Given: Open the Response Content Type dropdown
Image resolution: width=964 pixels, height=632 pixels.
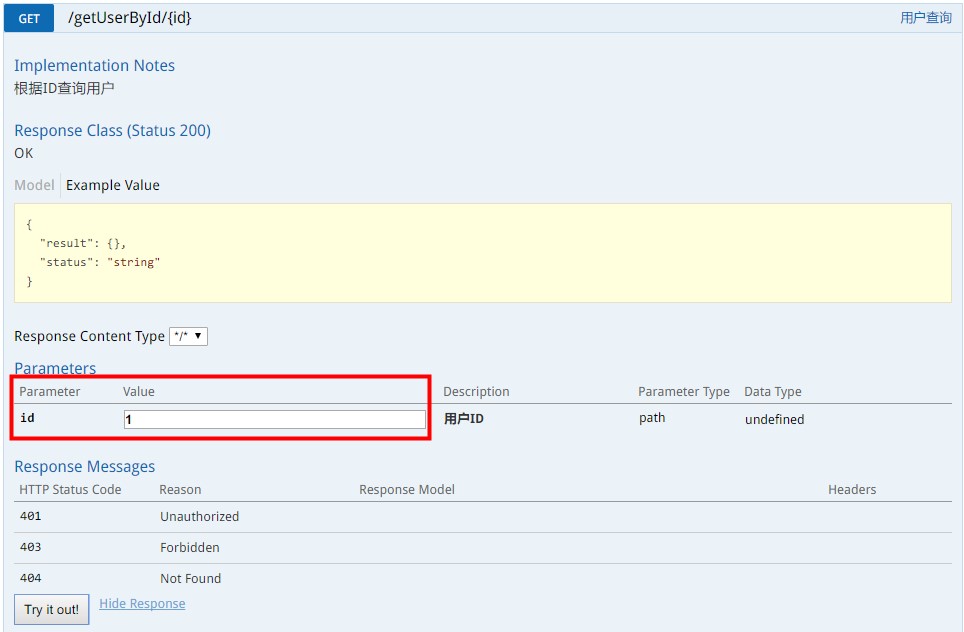Looking at the screenshot, I should point(189,336).
